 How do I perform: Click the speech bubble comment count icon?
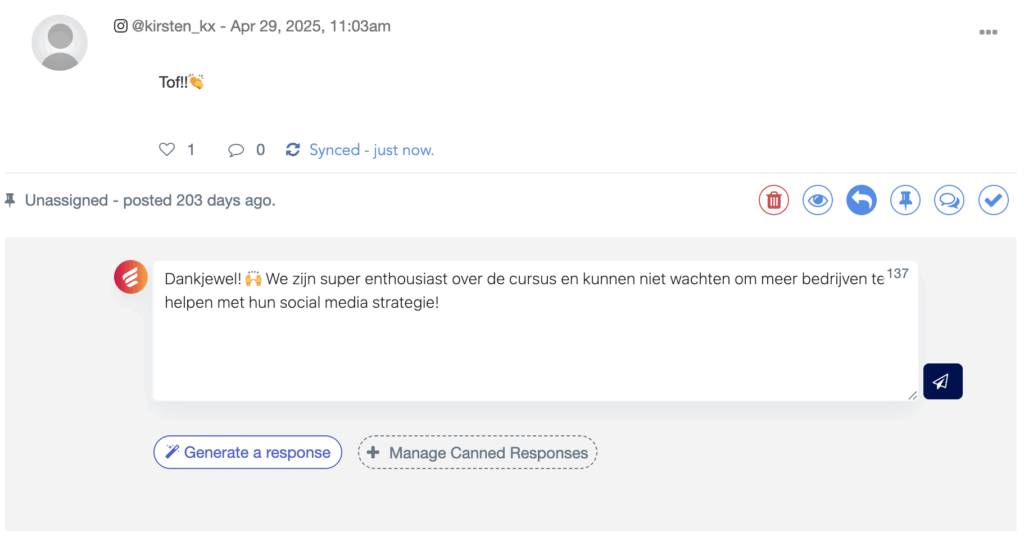(x=236, y=150)
